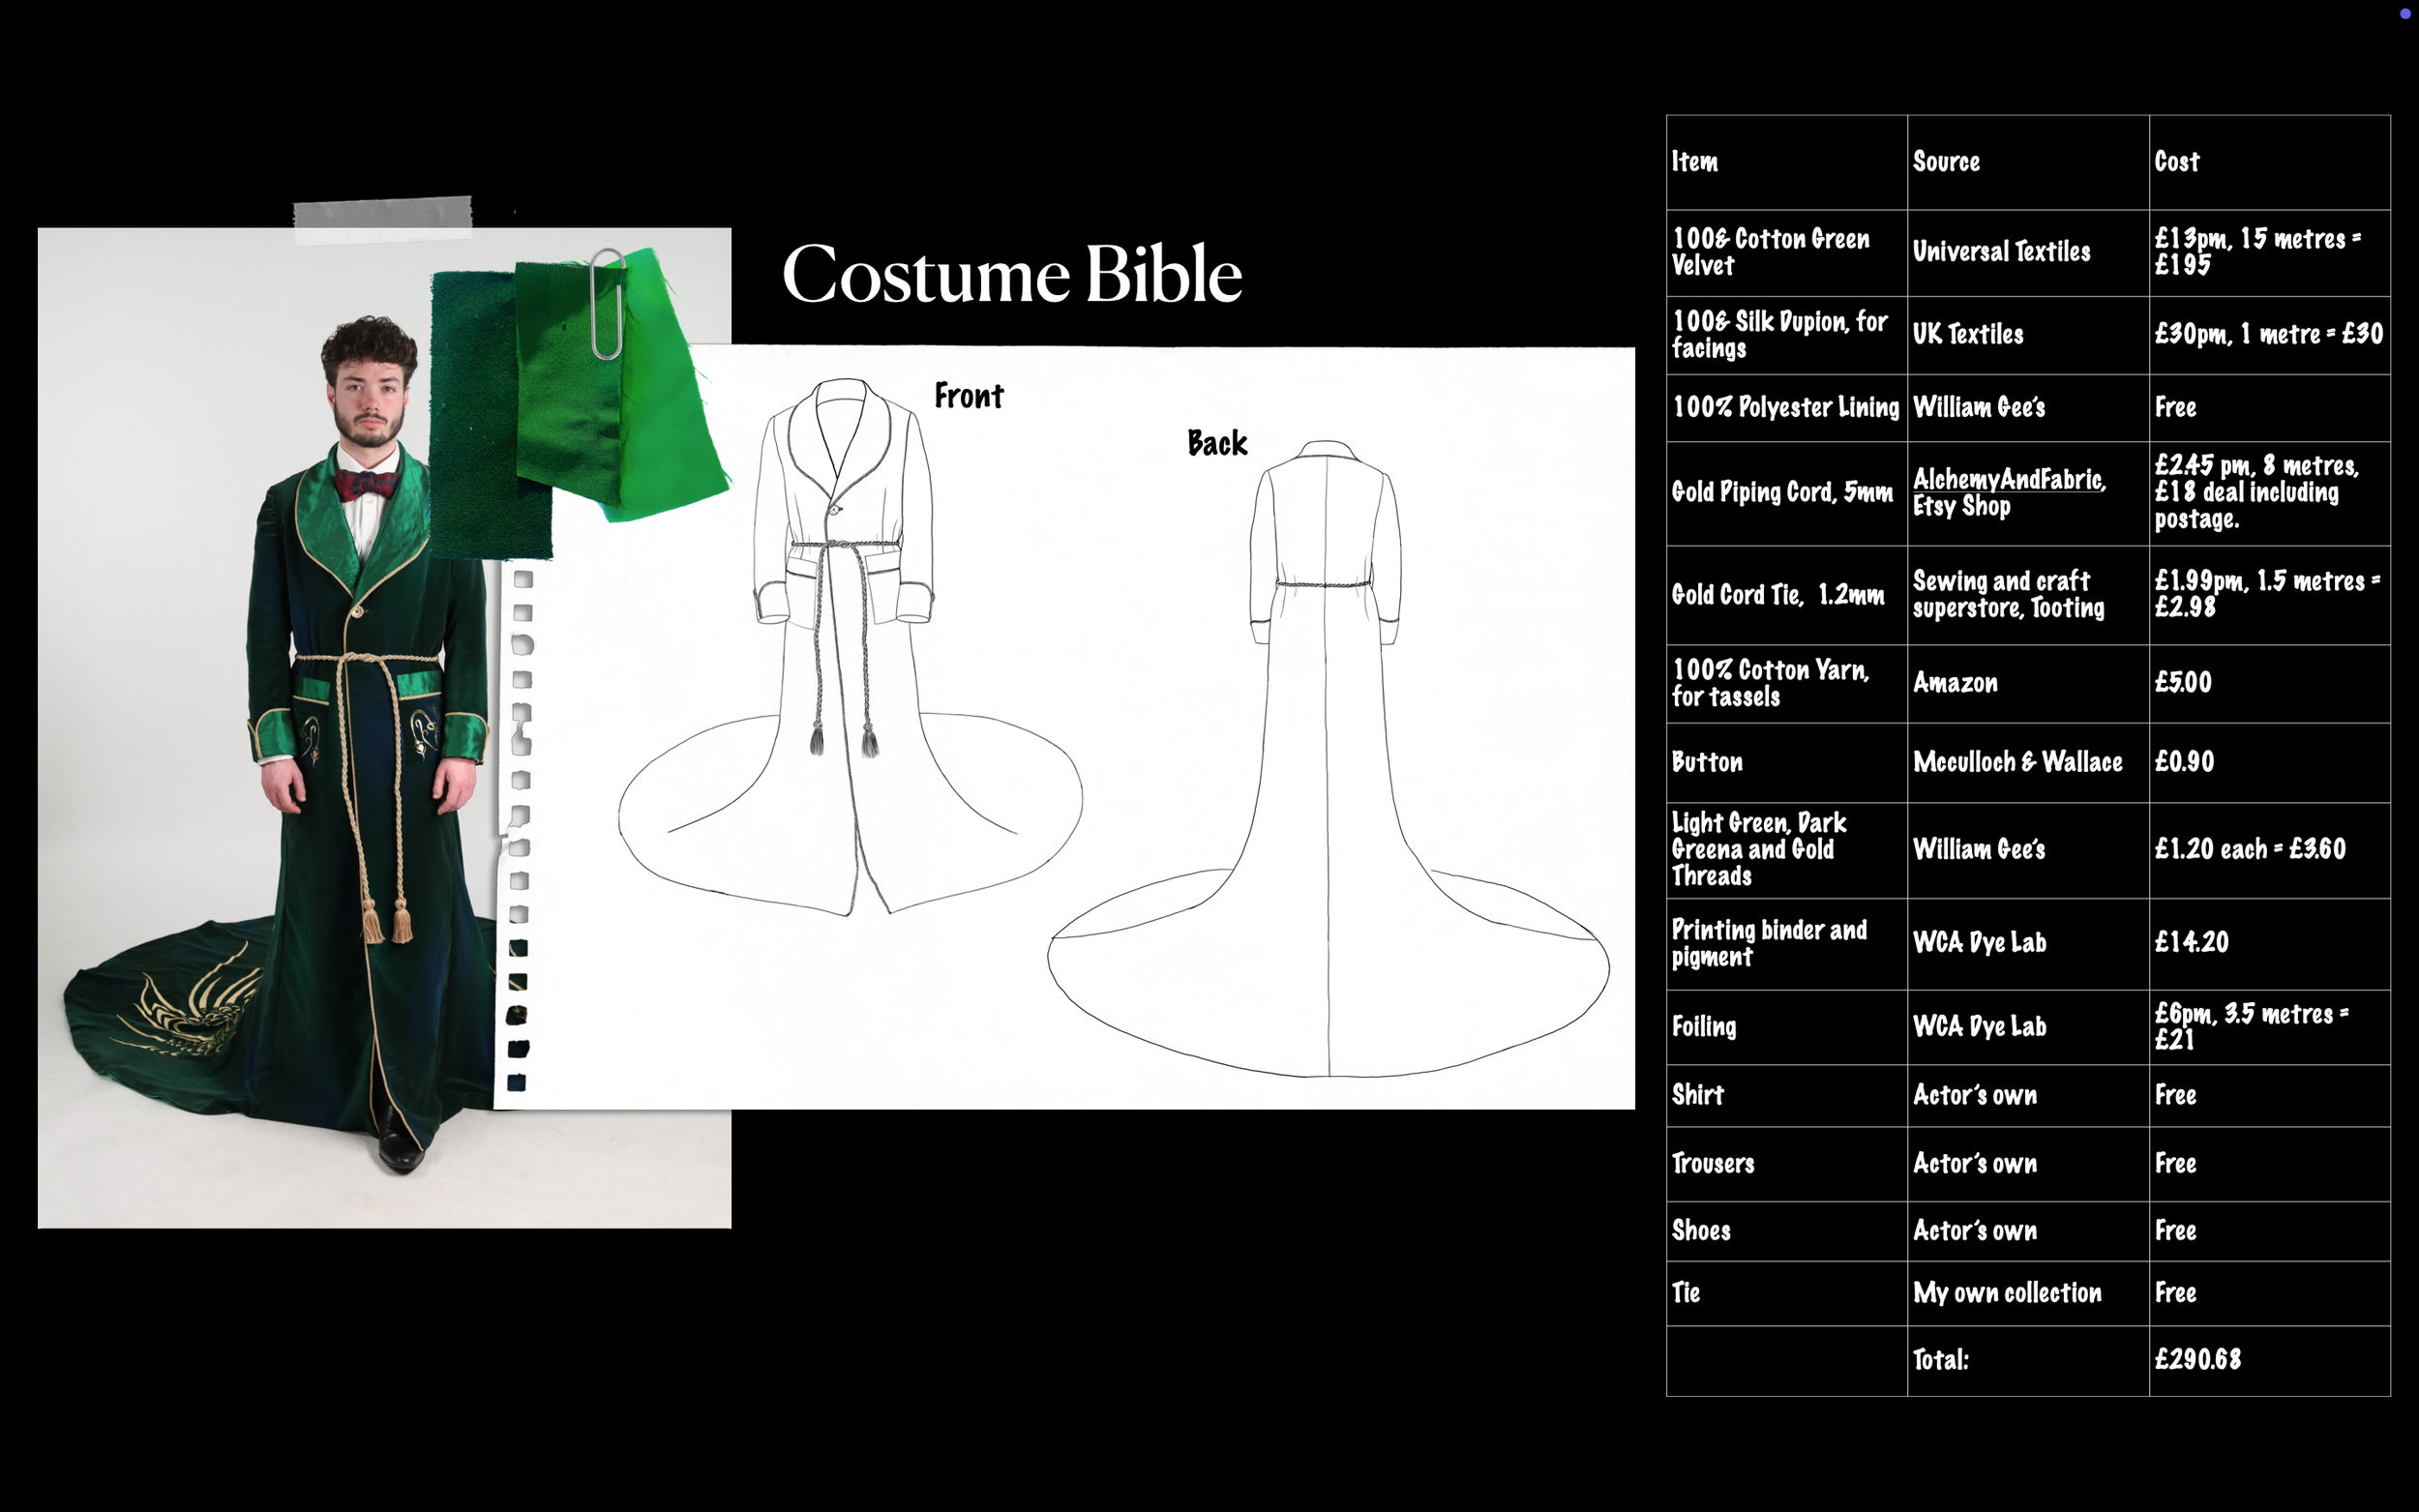2419x1512 pixels.
Task: Click the AlchemyAndFabric Etsy shop link
Action: click(2008, 480)
